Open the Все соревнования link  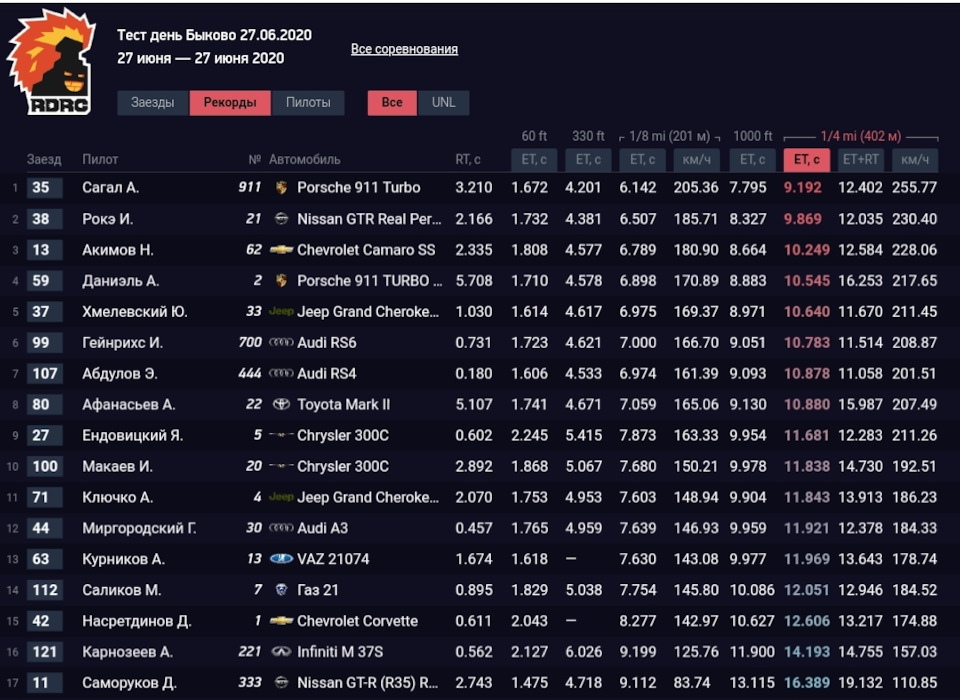click(404, 49)
